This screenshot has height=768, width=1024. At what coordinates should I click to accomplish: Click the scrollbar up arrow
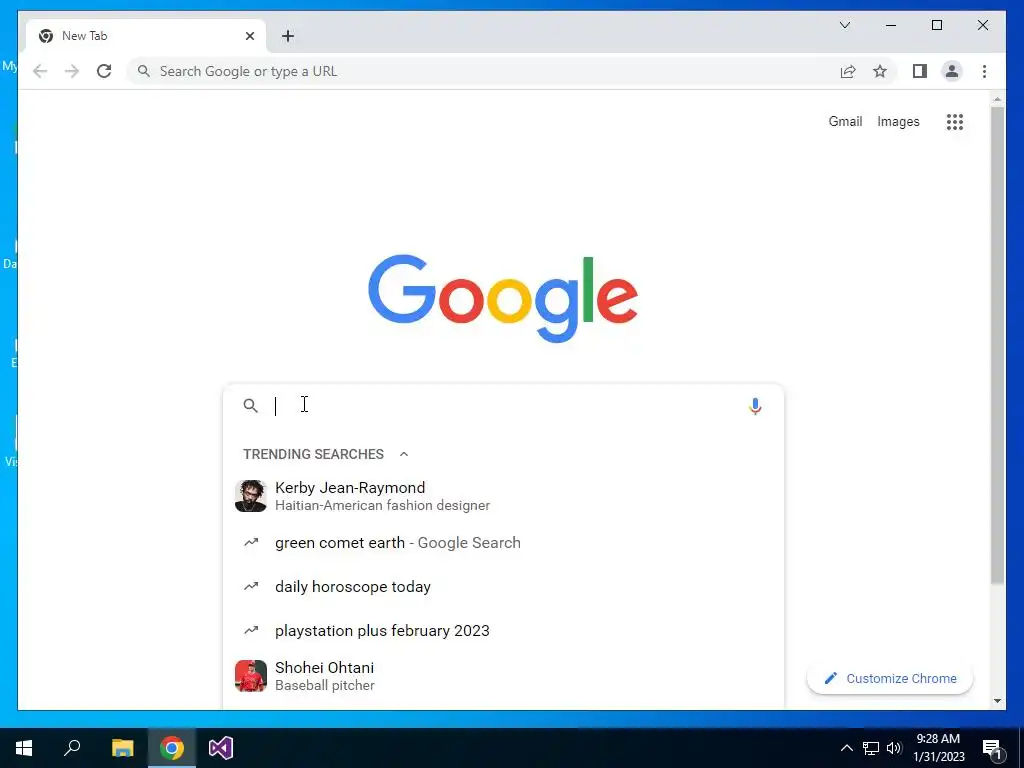click(x=997, y=100)
